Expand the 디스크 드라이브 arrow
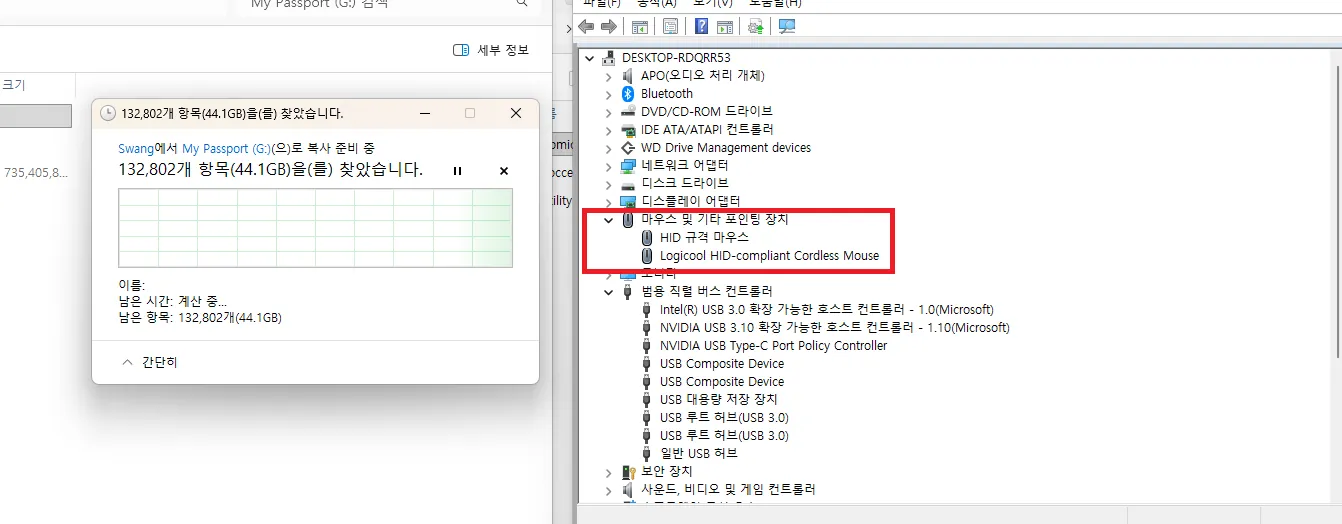Viewport: 1342px width, 524px height. 609,183
